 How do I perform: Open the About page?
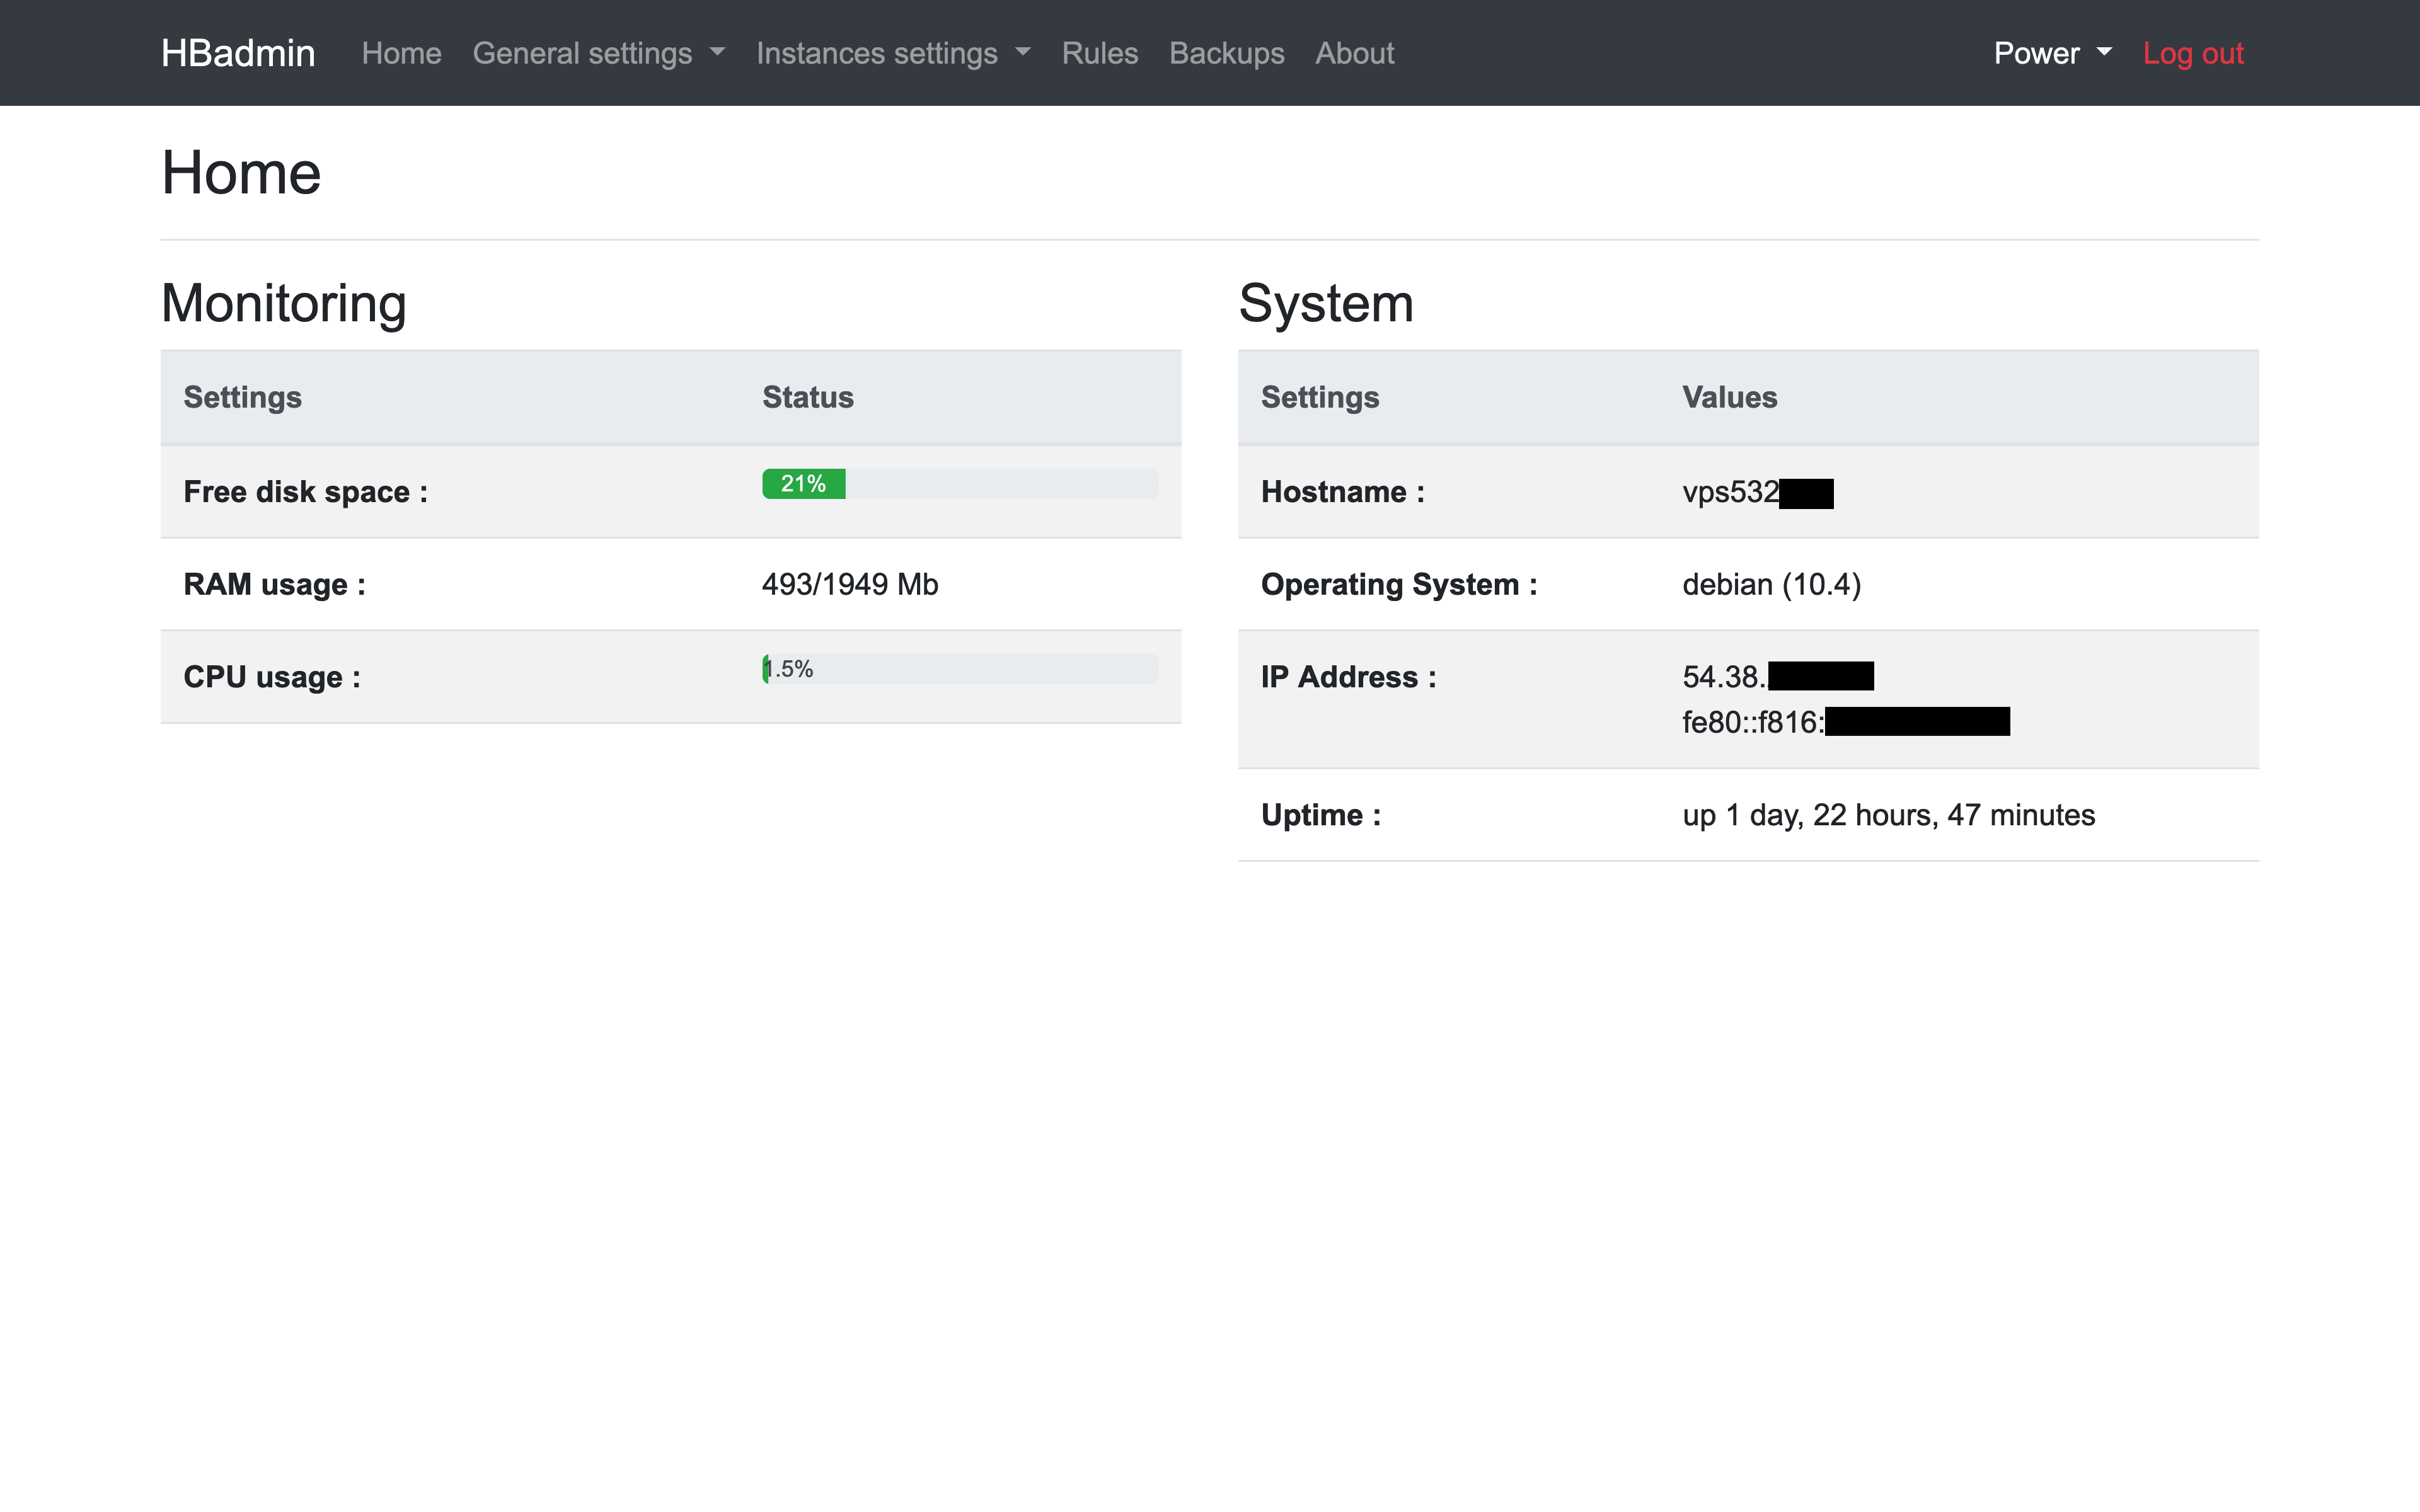point(1354,53)
